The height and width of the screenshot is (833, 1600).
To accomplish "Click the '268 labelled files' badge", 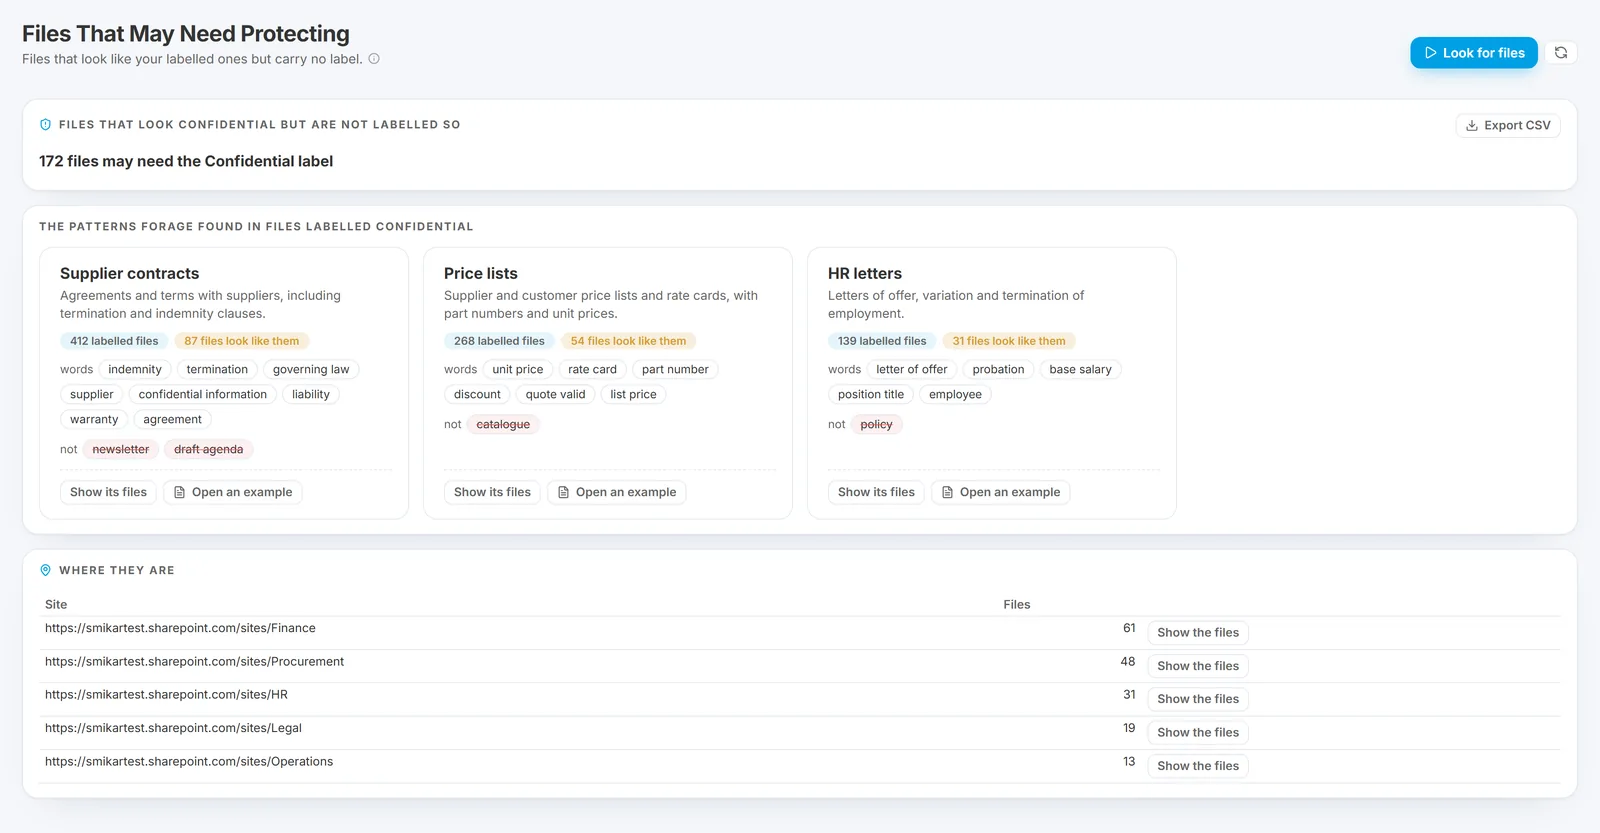I will point(499,341).
